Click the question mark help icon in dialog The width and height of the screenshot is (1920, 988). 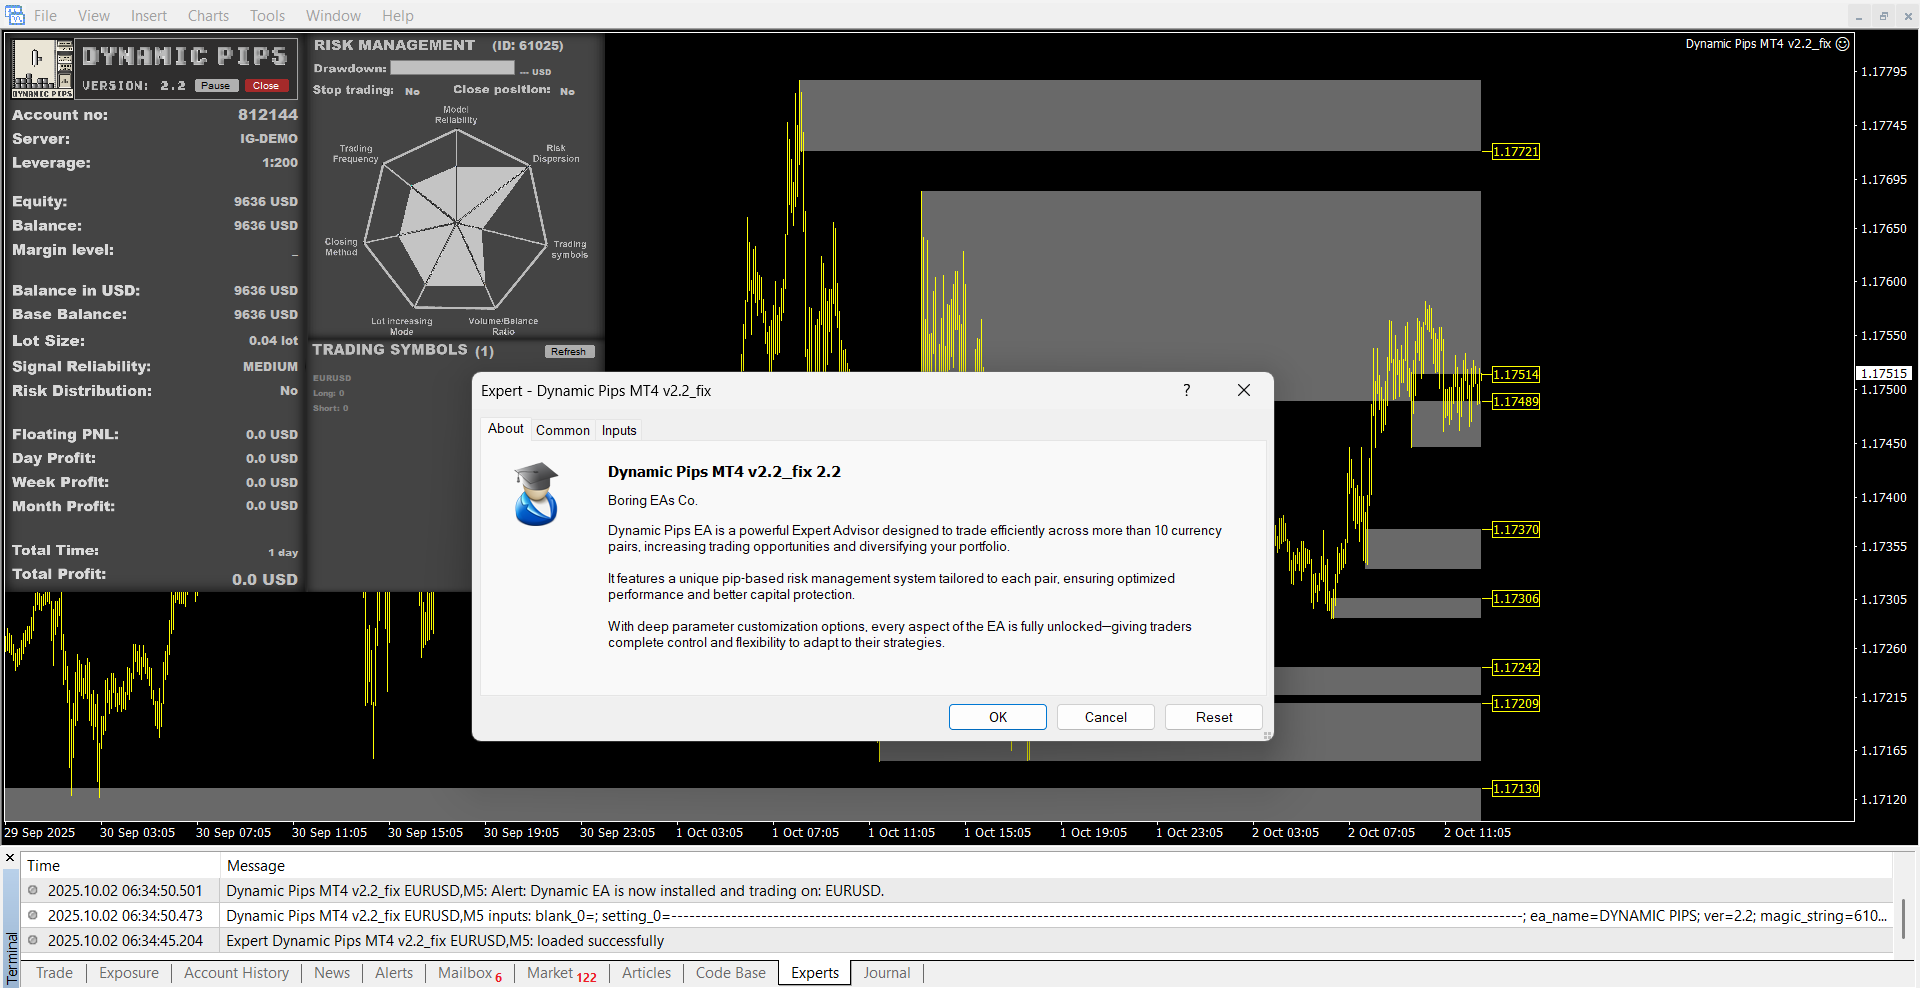(x=1187, y=390)
